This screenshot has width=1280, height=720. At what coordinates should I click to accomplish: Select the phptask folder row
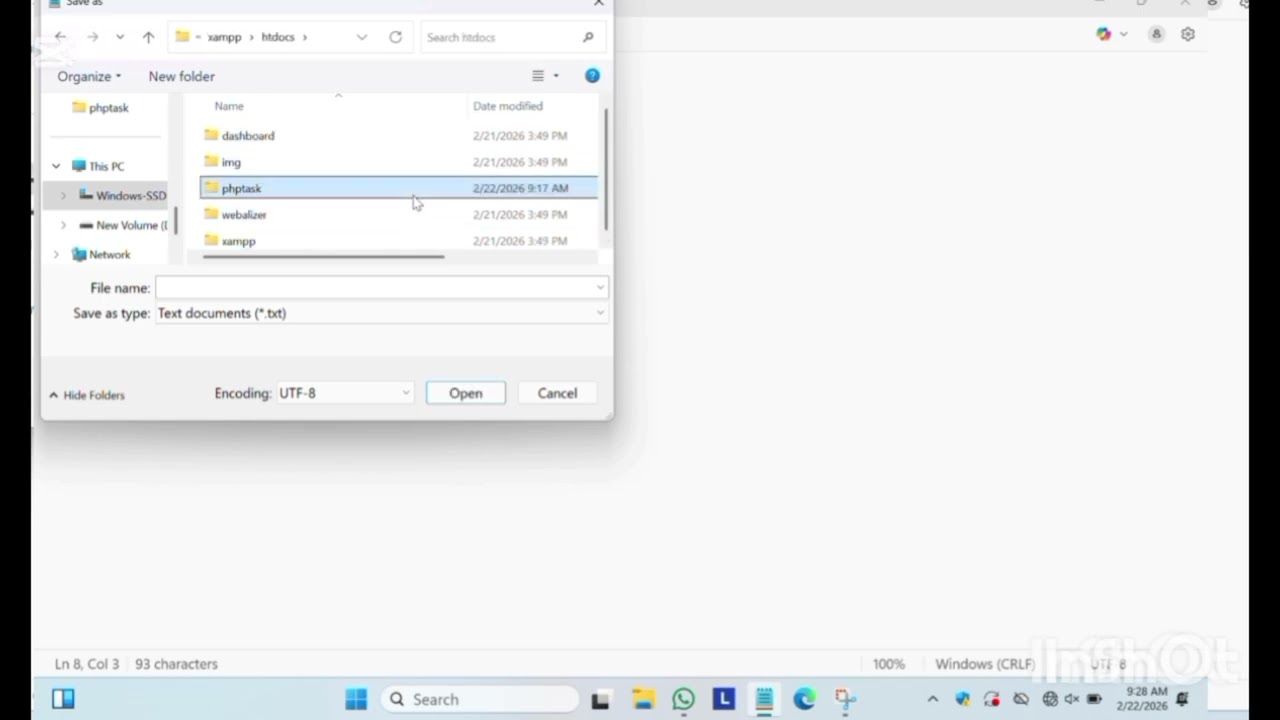[398, 188]
